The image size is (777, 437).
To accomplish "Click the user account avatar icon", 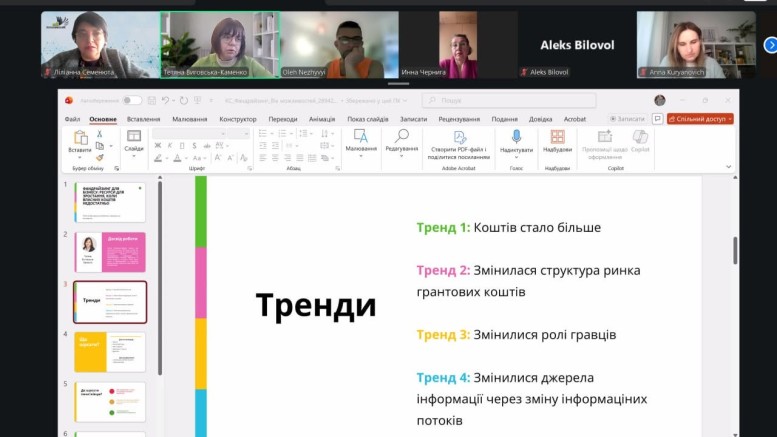I will 660,100.
